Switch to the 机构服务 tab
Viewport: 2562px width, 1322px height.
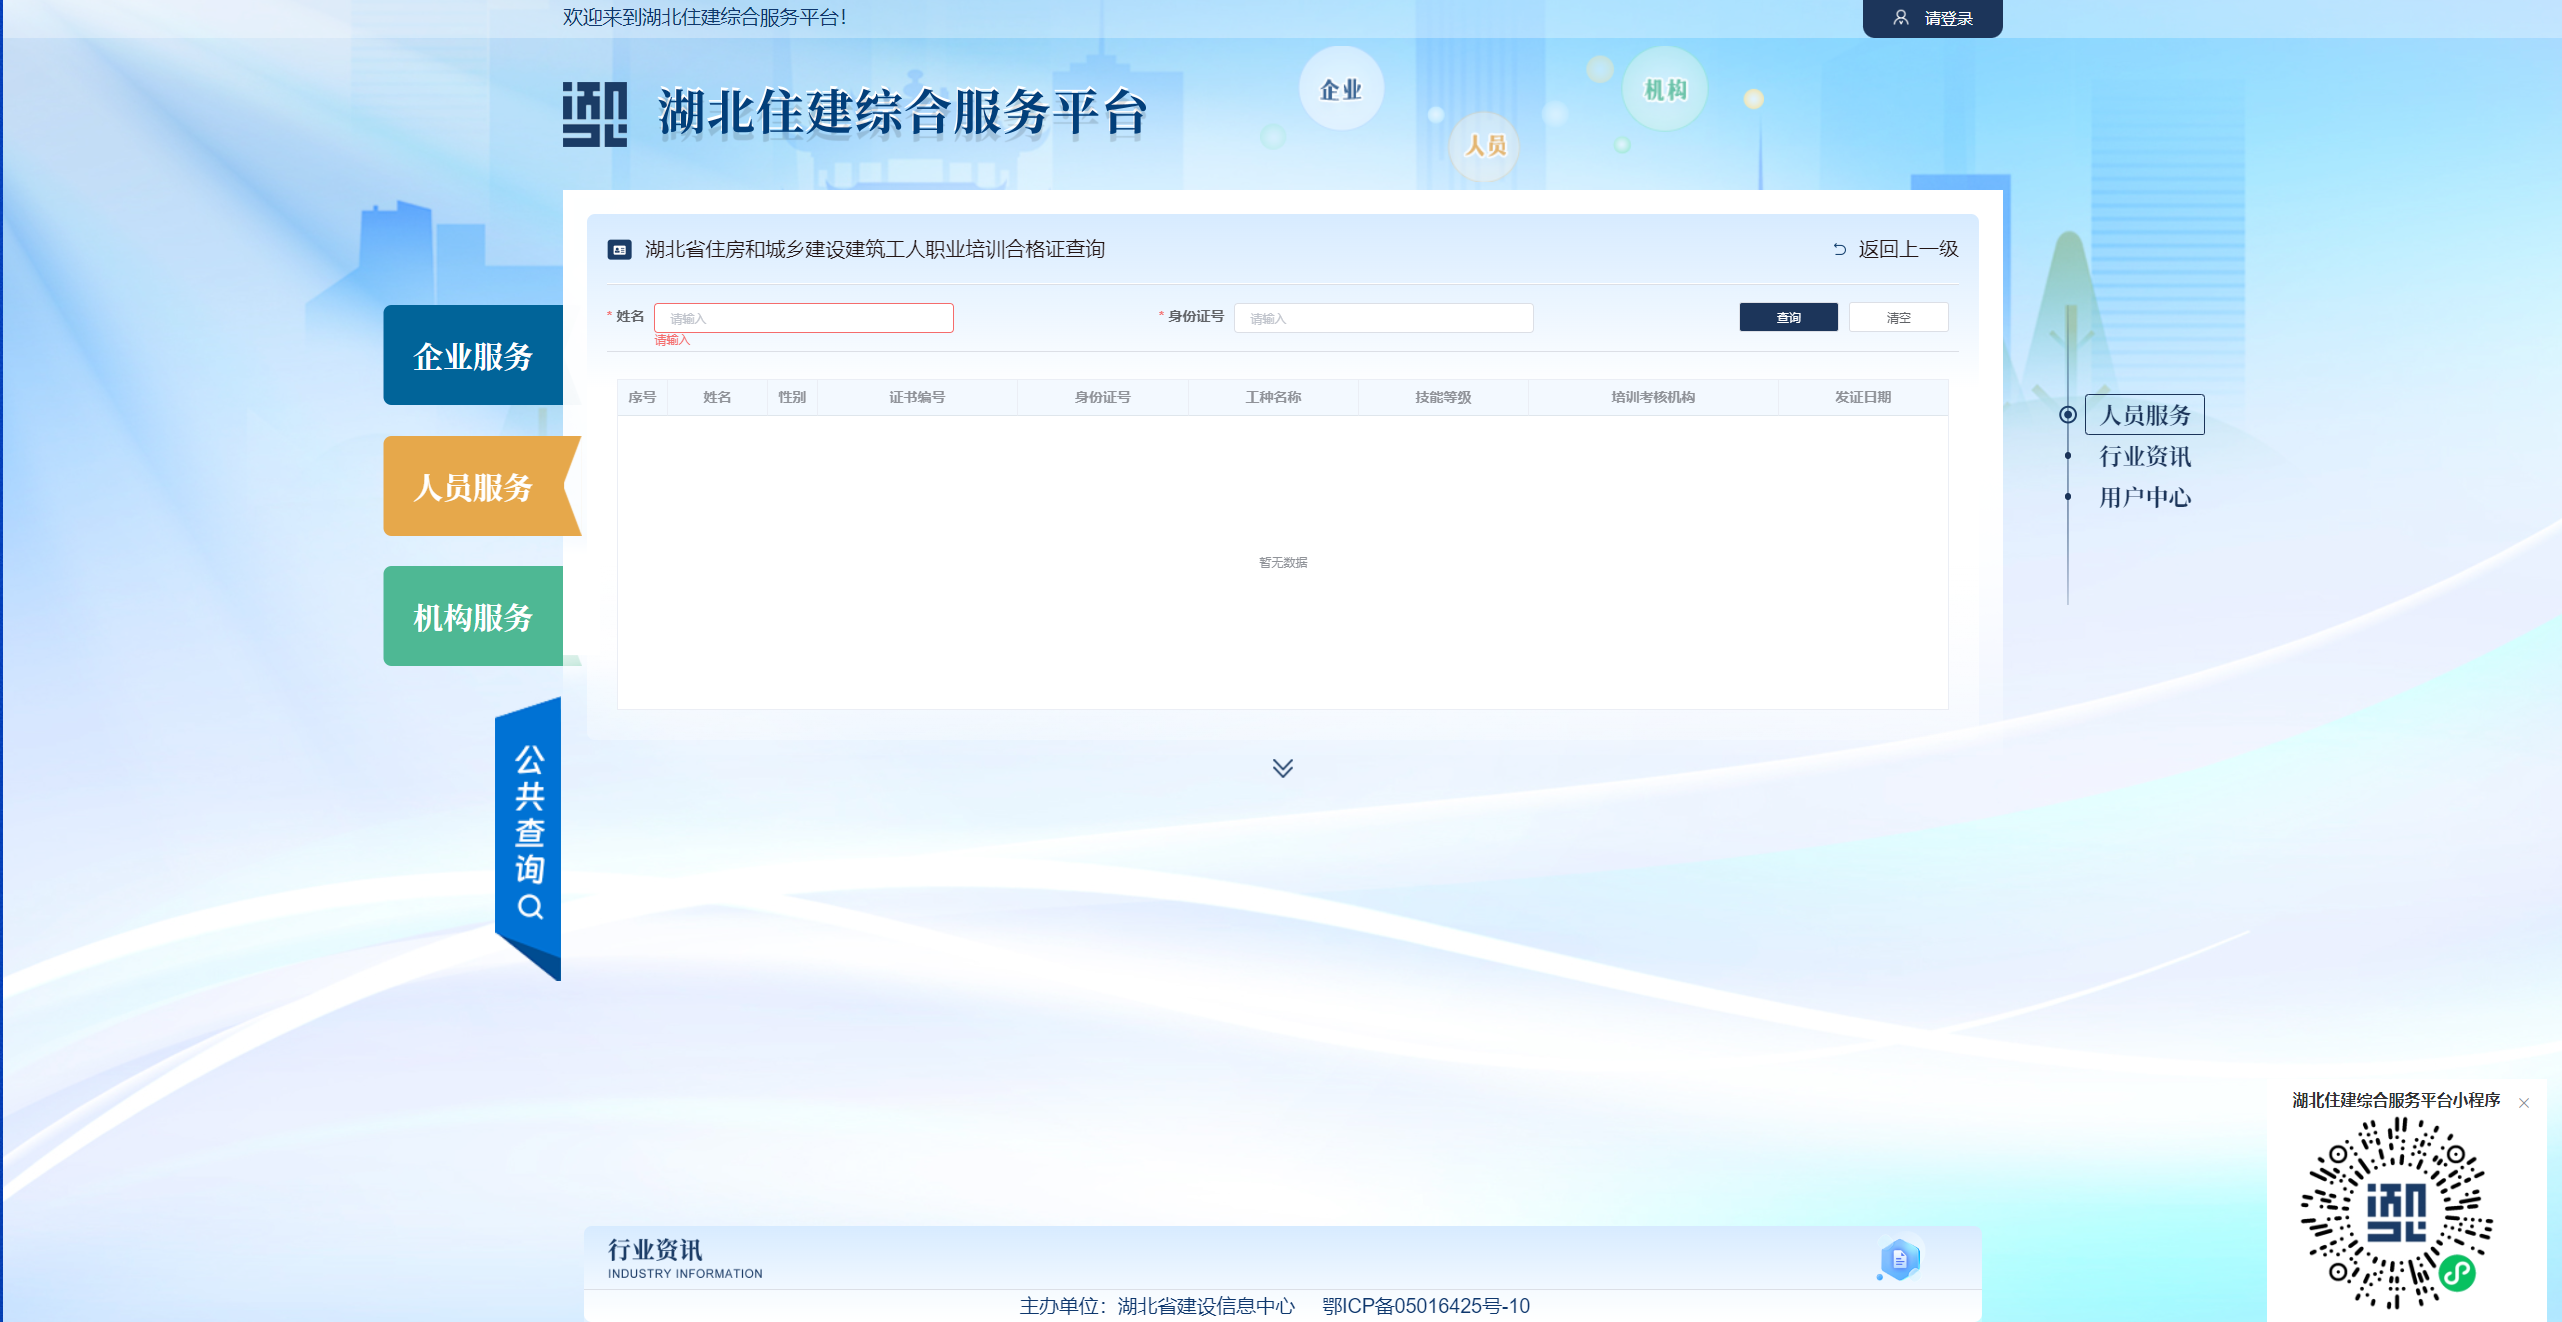[x=472, y=616]
